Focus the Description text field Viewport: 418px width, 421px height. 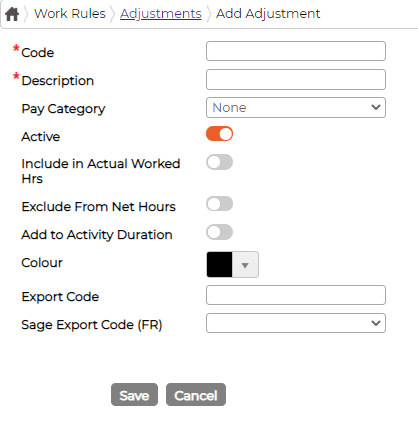click(296, 79)
